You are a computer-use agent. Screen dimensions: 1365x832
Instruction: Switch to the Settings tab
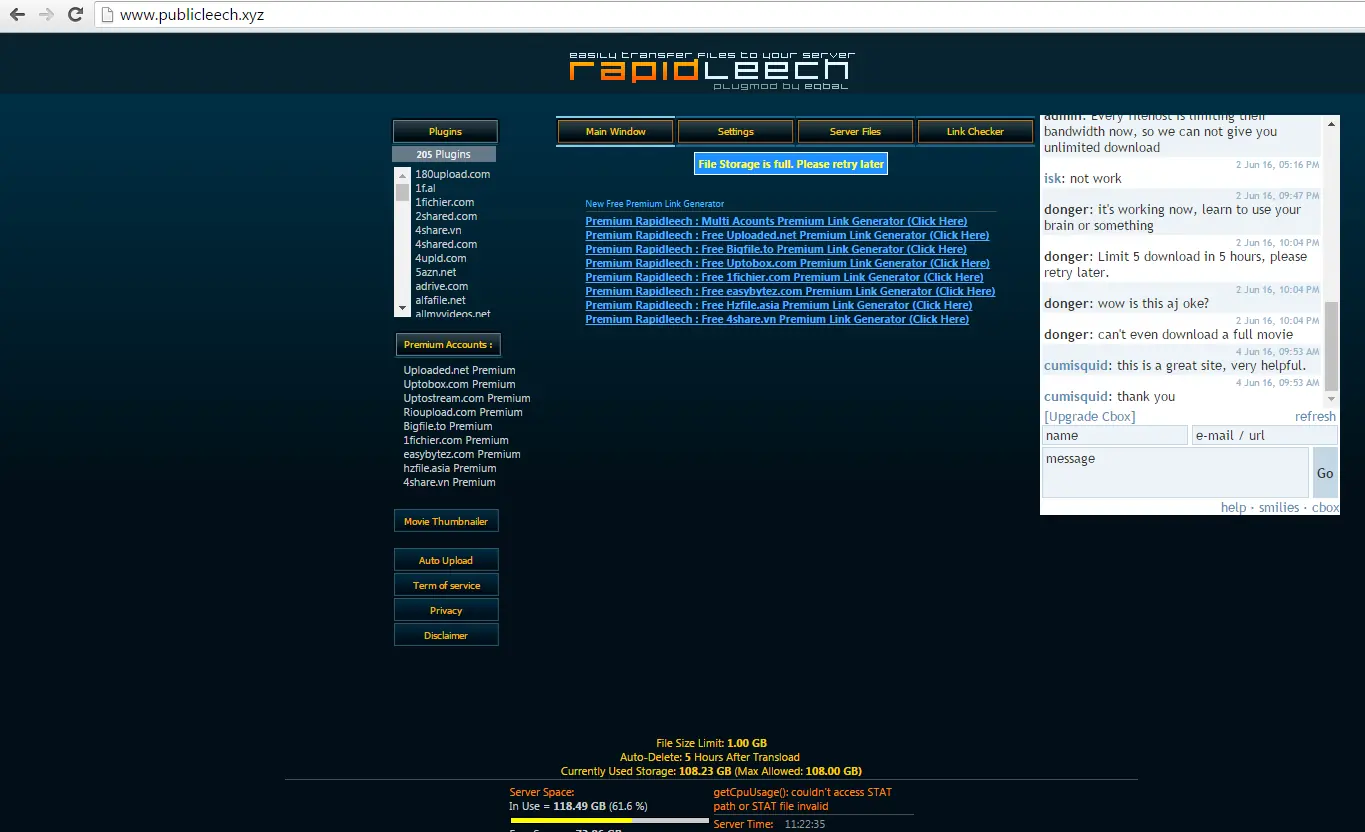736,132
